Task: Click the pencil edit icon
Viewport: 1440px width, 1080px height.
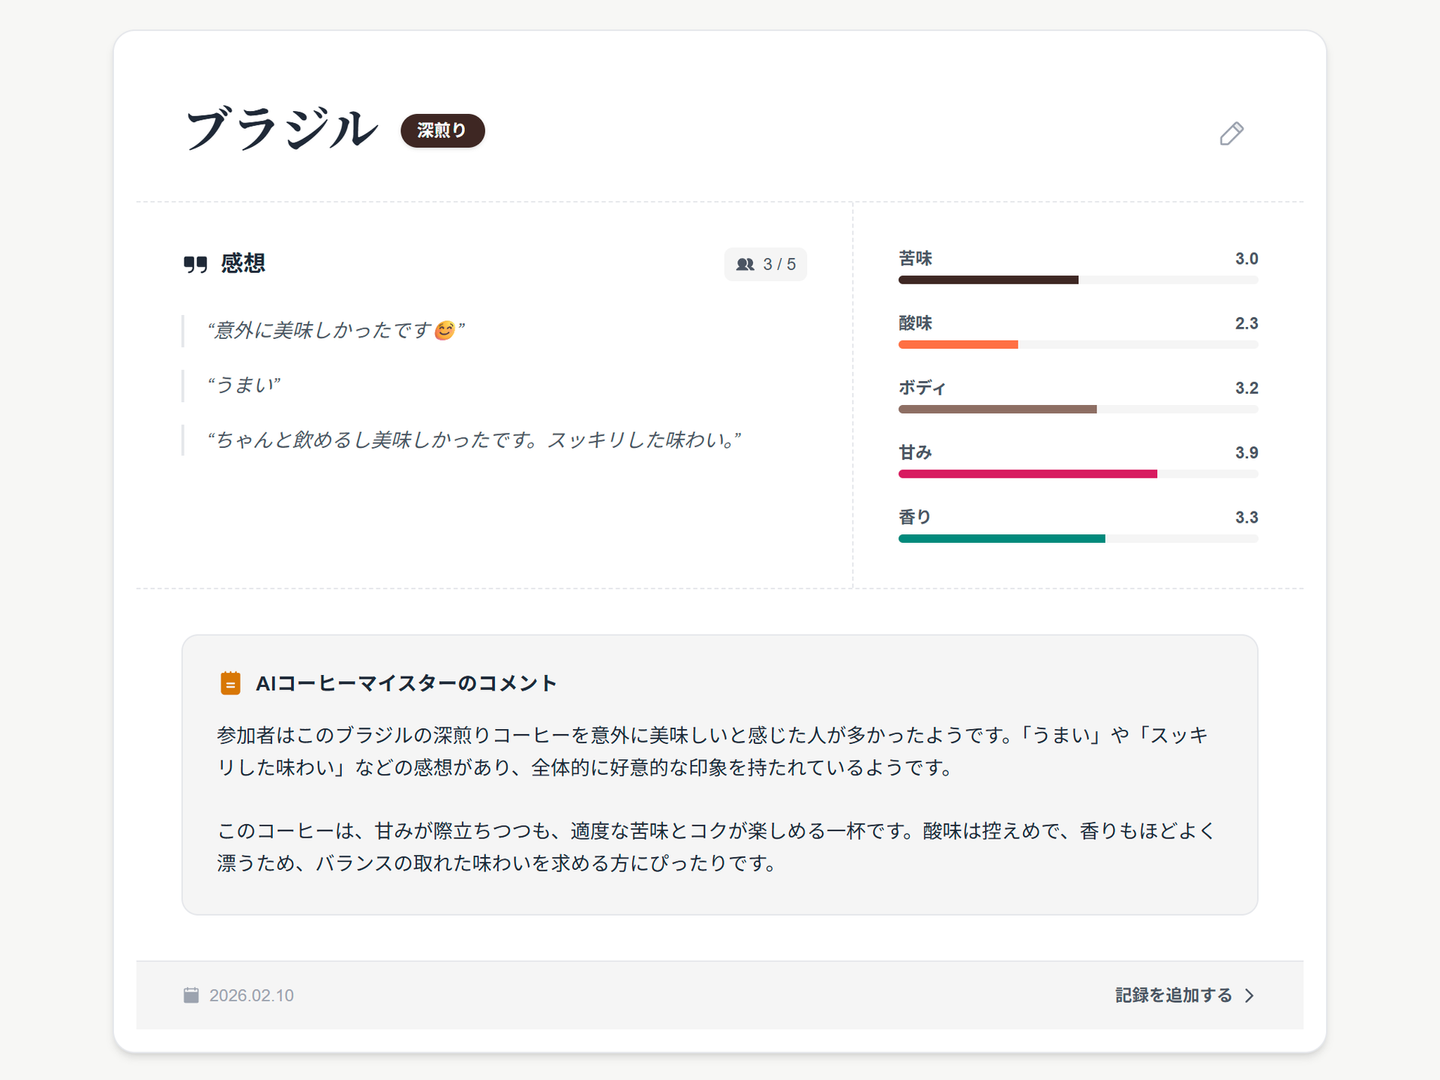Action: [x=1231, y=134]
